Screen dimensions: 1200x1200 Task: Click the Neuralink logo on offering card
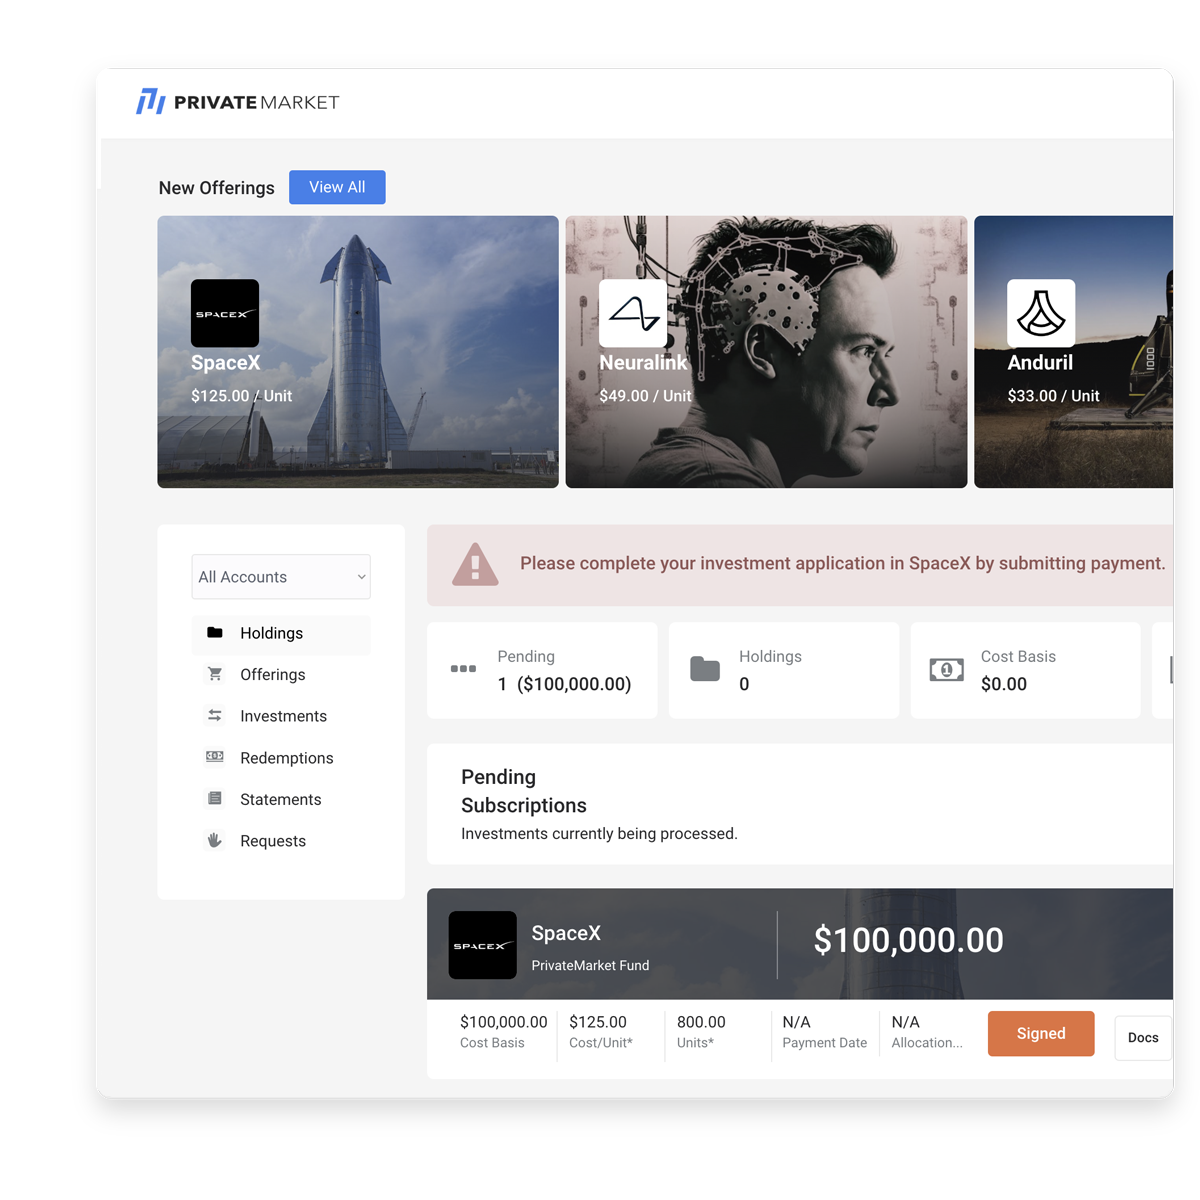coord(633,313)
